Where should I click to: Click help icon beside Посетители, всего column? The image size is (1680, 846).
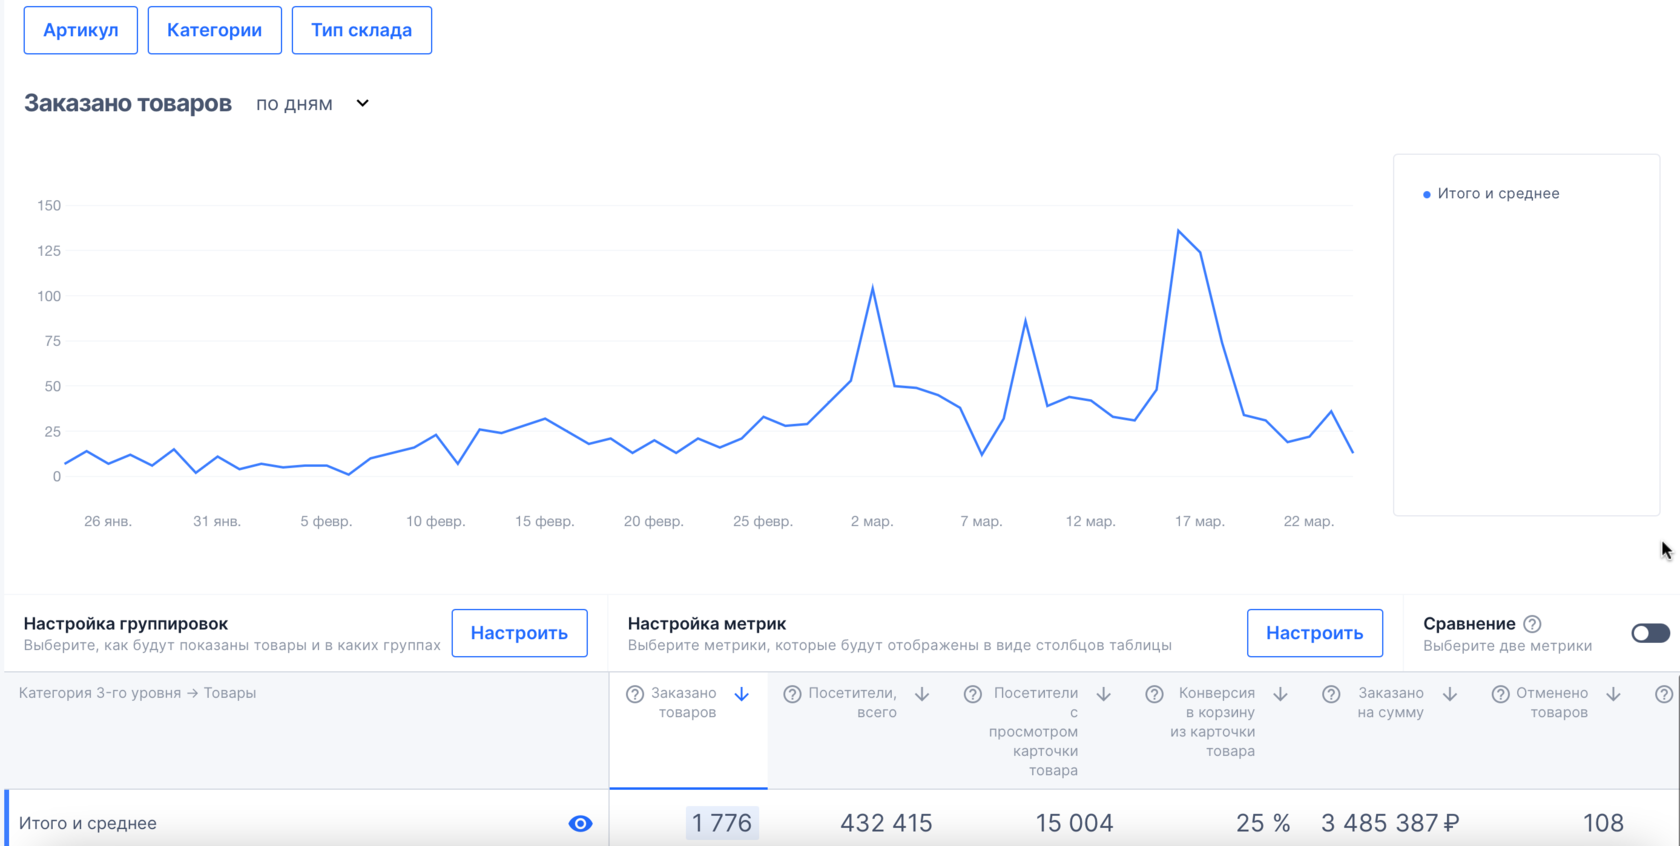(792, 694)
